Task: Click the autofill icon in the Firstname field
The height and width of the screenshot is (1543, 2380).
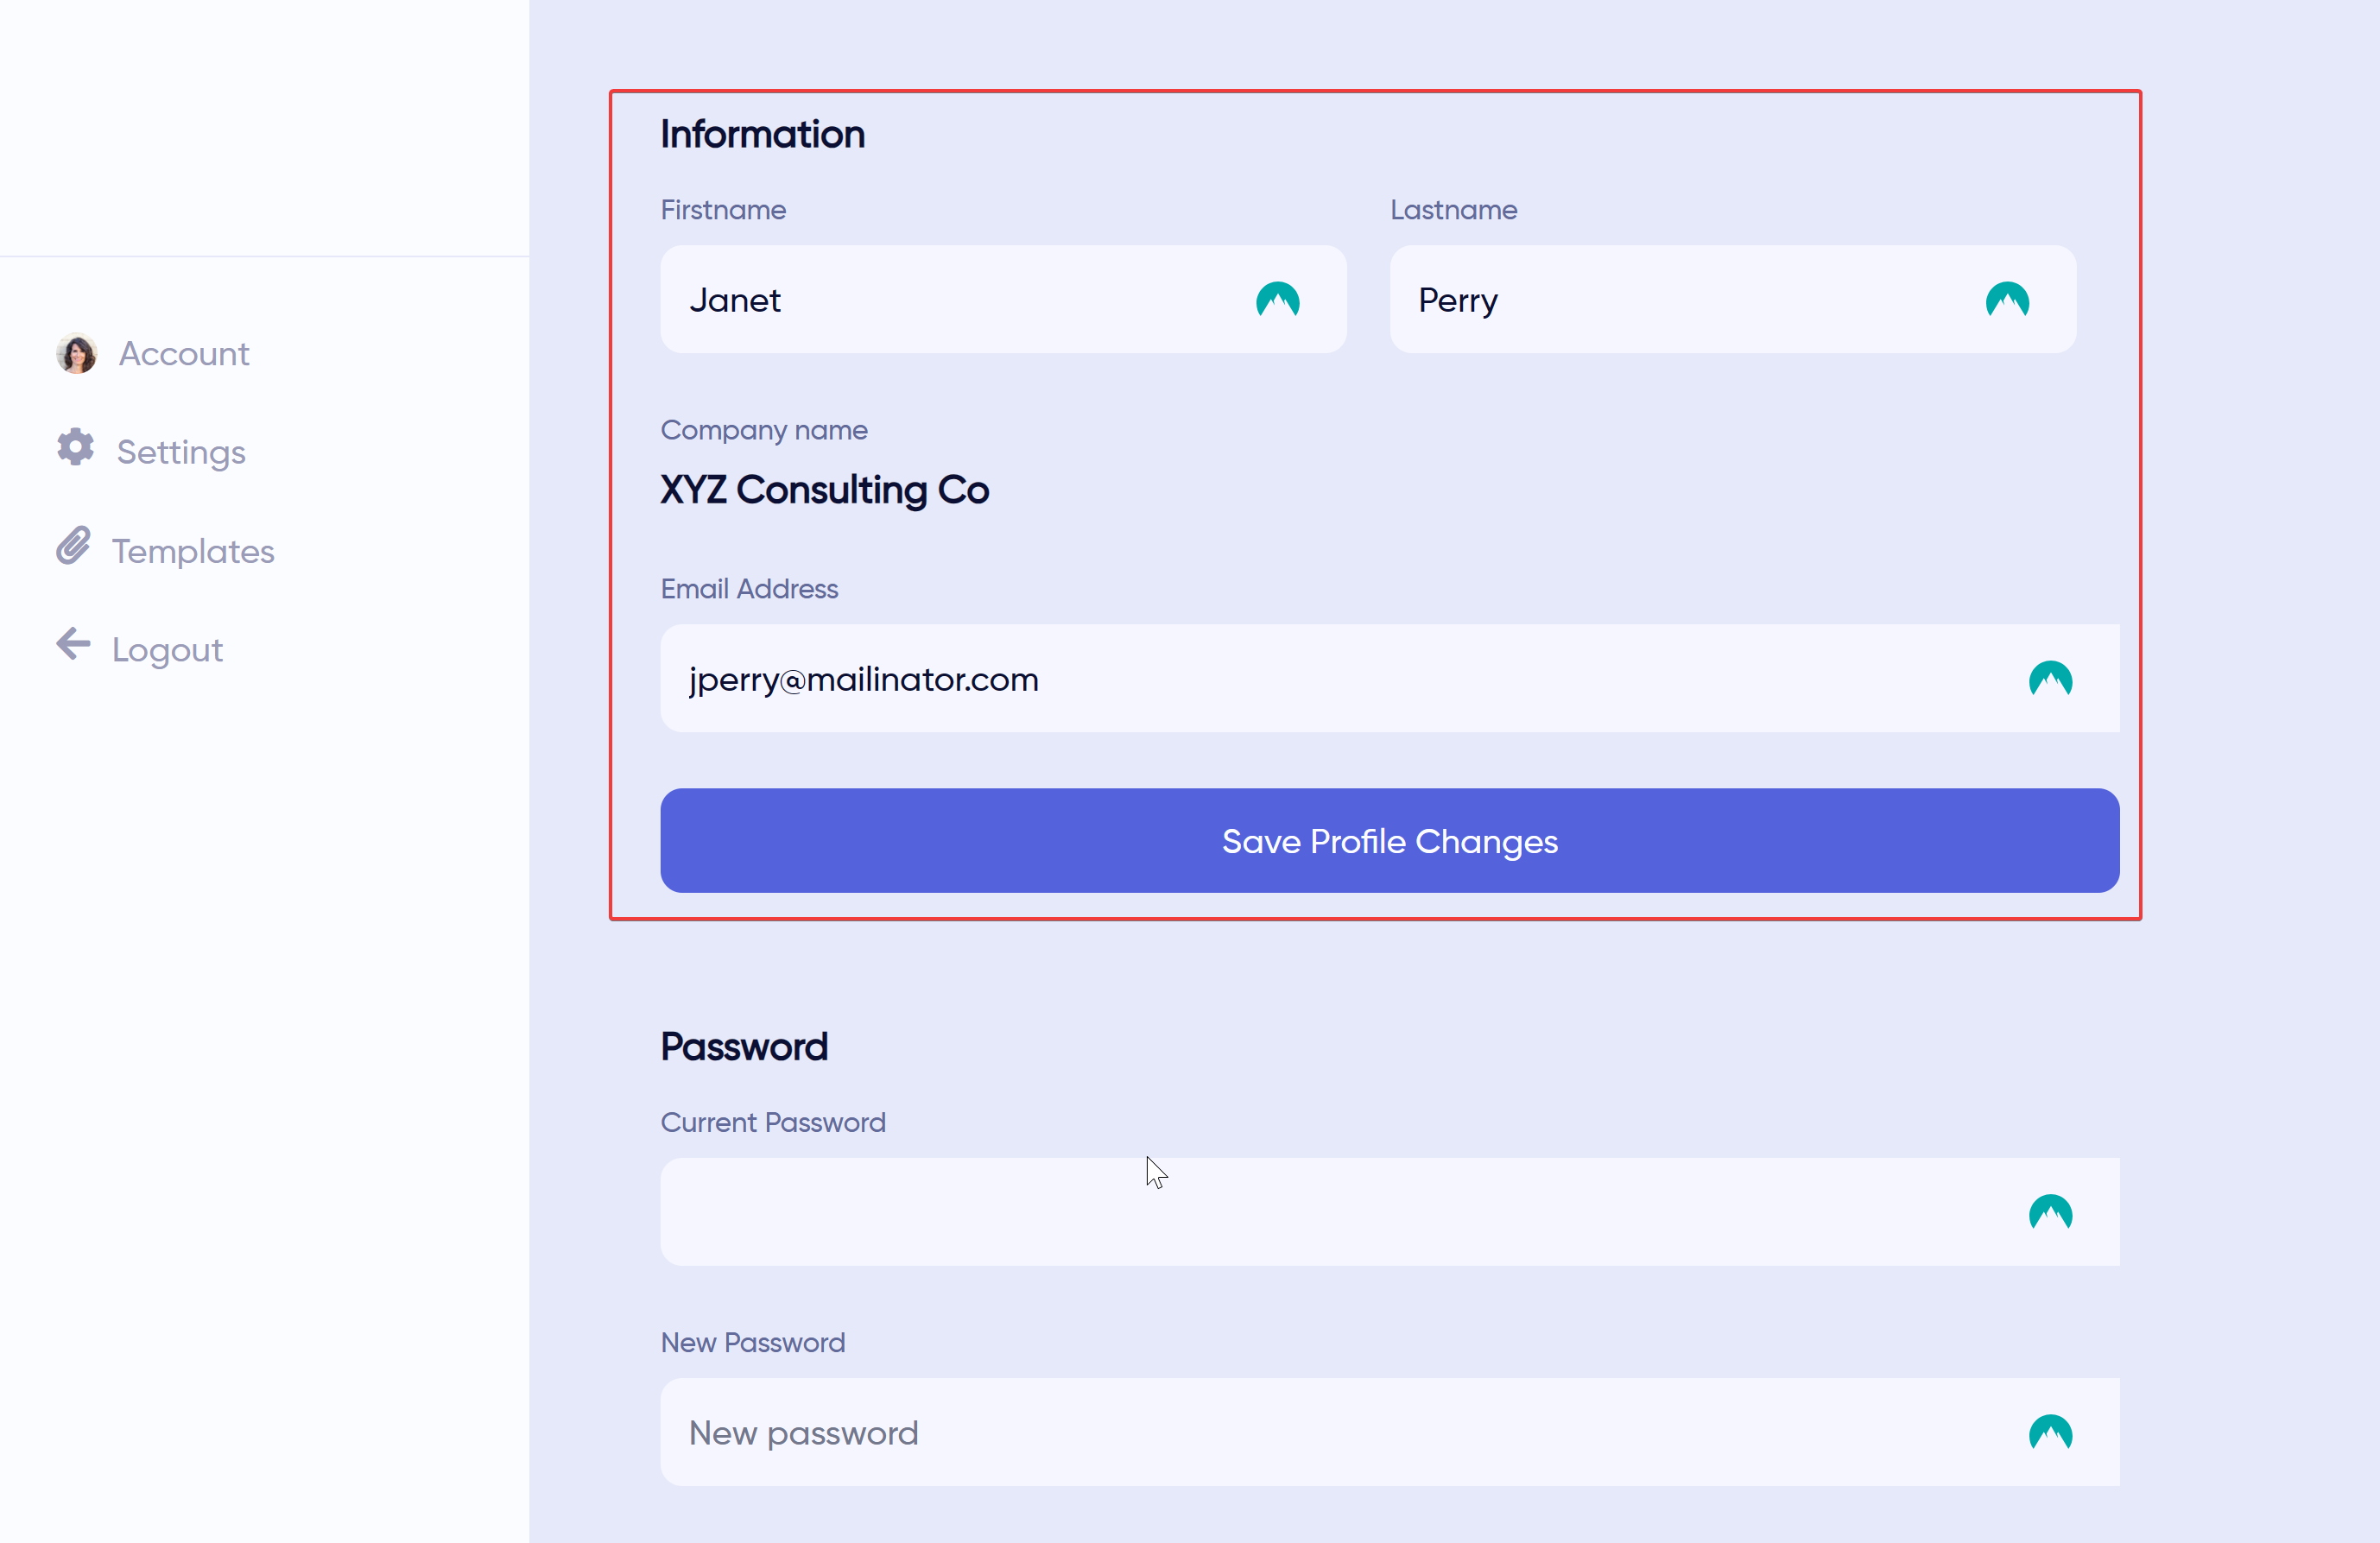Action: (x=1277, y=299)
